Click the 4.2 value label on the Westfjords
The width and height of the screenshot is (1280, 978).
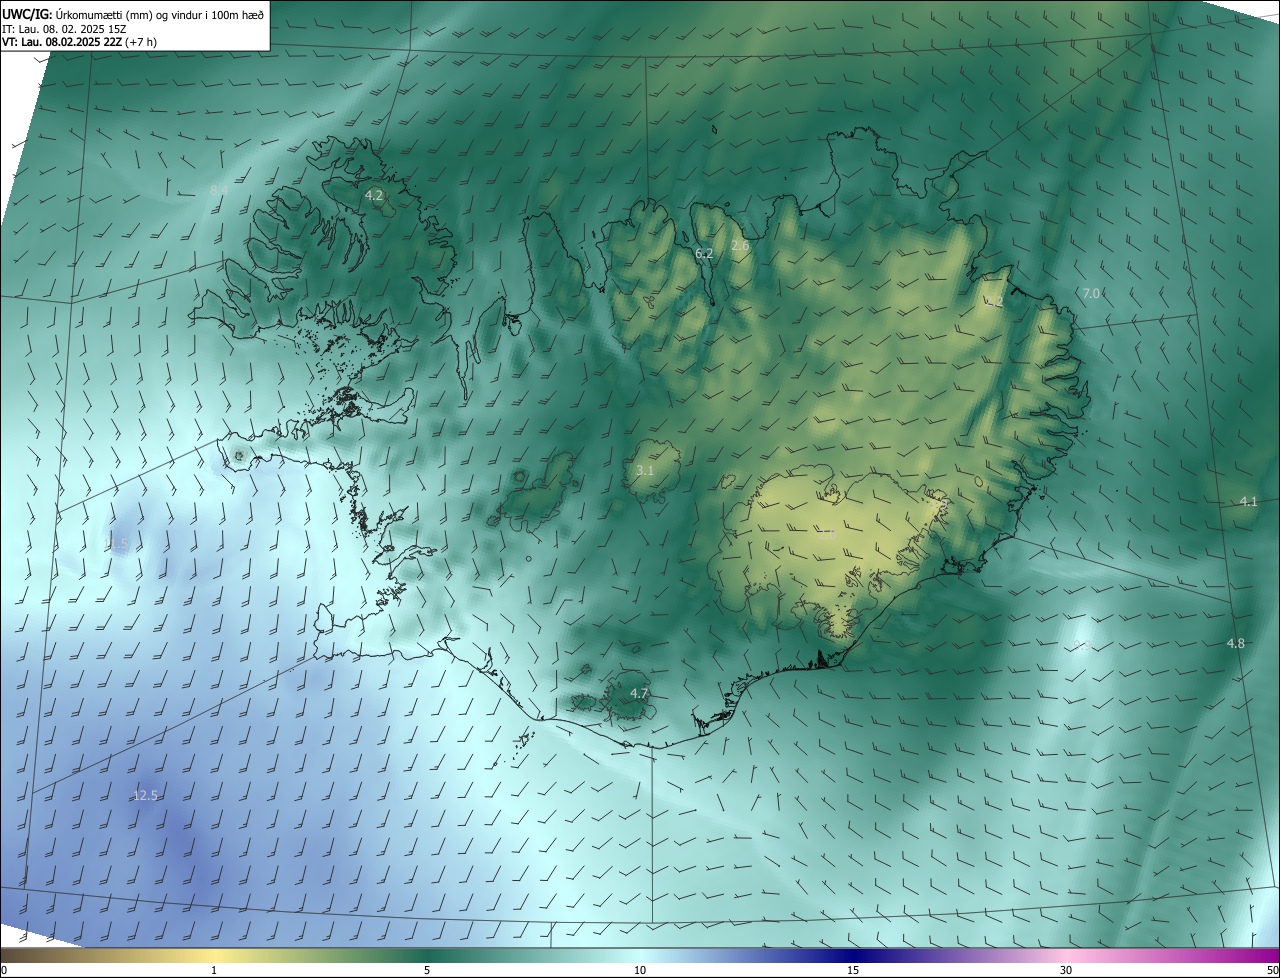[x=374, y=195]
